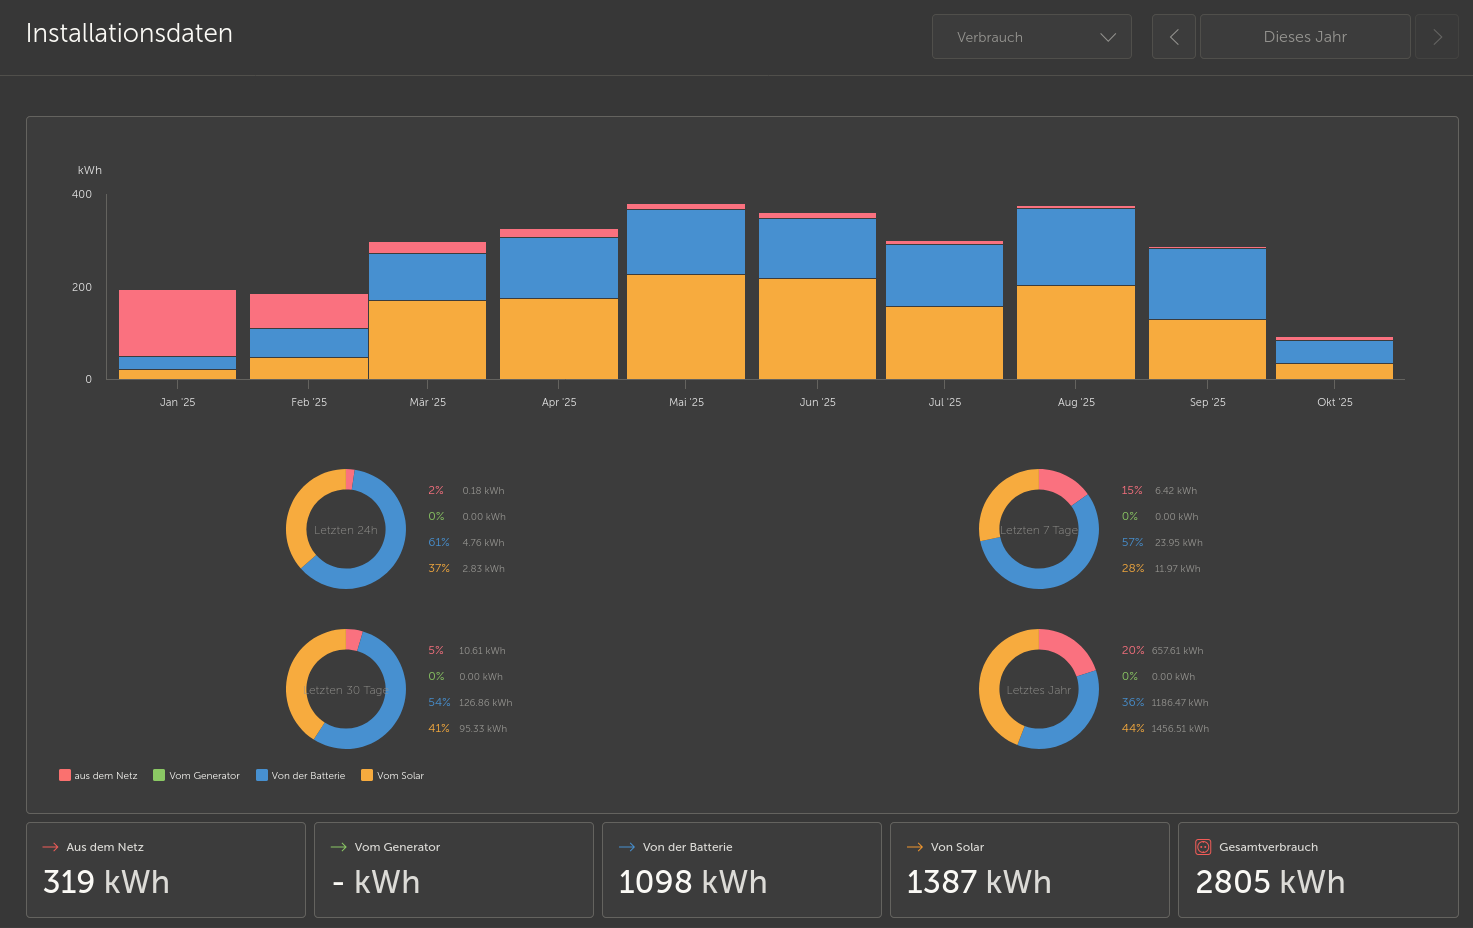The image size is (1473, 928).
Task: Select the Von der Batterie summary card
Action: point(741,869)
